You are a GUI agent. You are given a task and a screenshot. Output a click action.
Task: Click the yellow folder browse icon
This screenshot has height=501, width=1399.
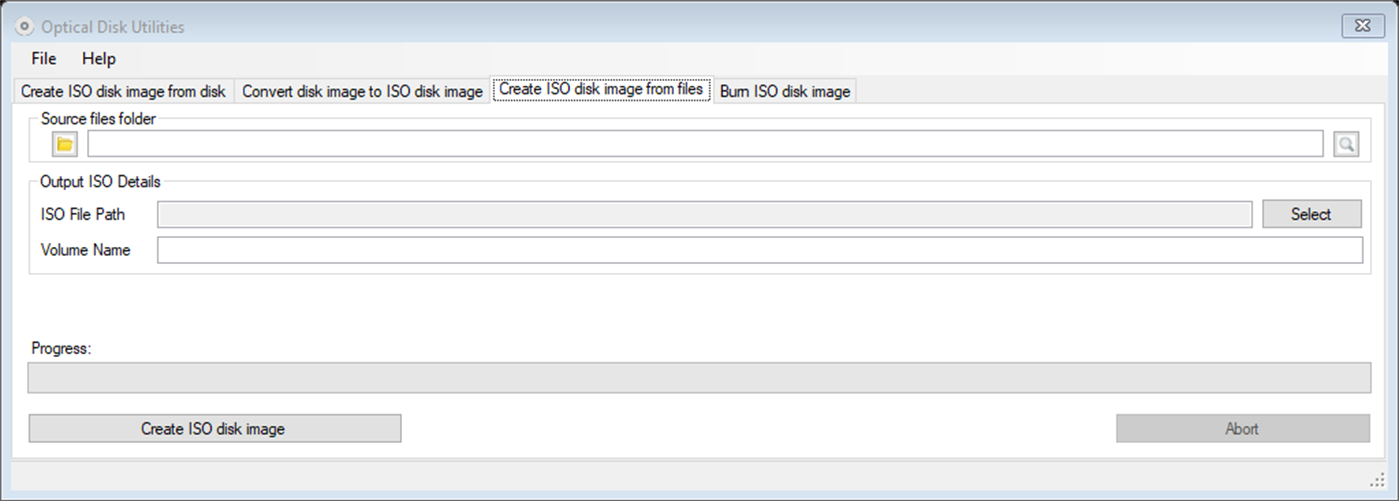(x=65, y=144)
